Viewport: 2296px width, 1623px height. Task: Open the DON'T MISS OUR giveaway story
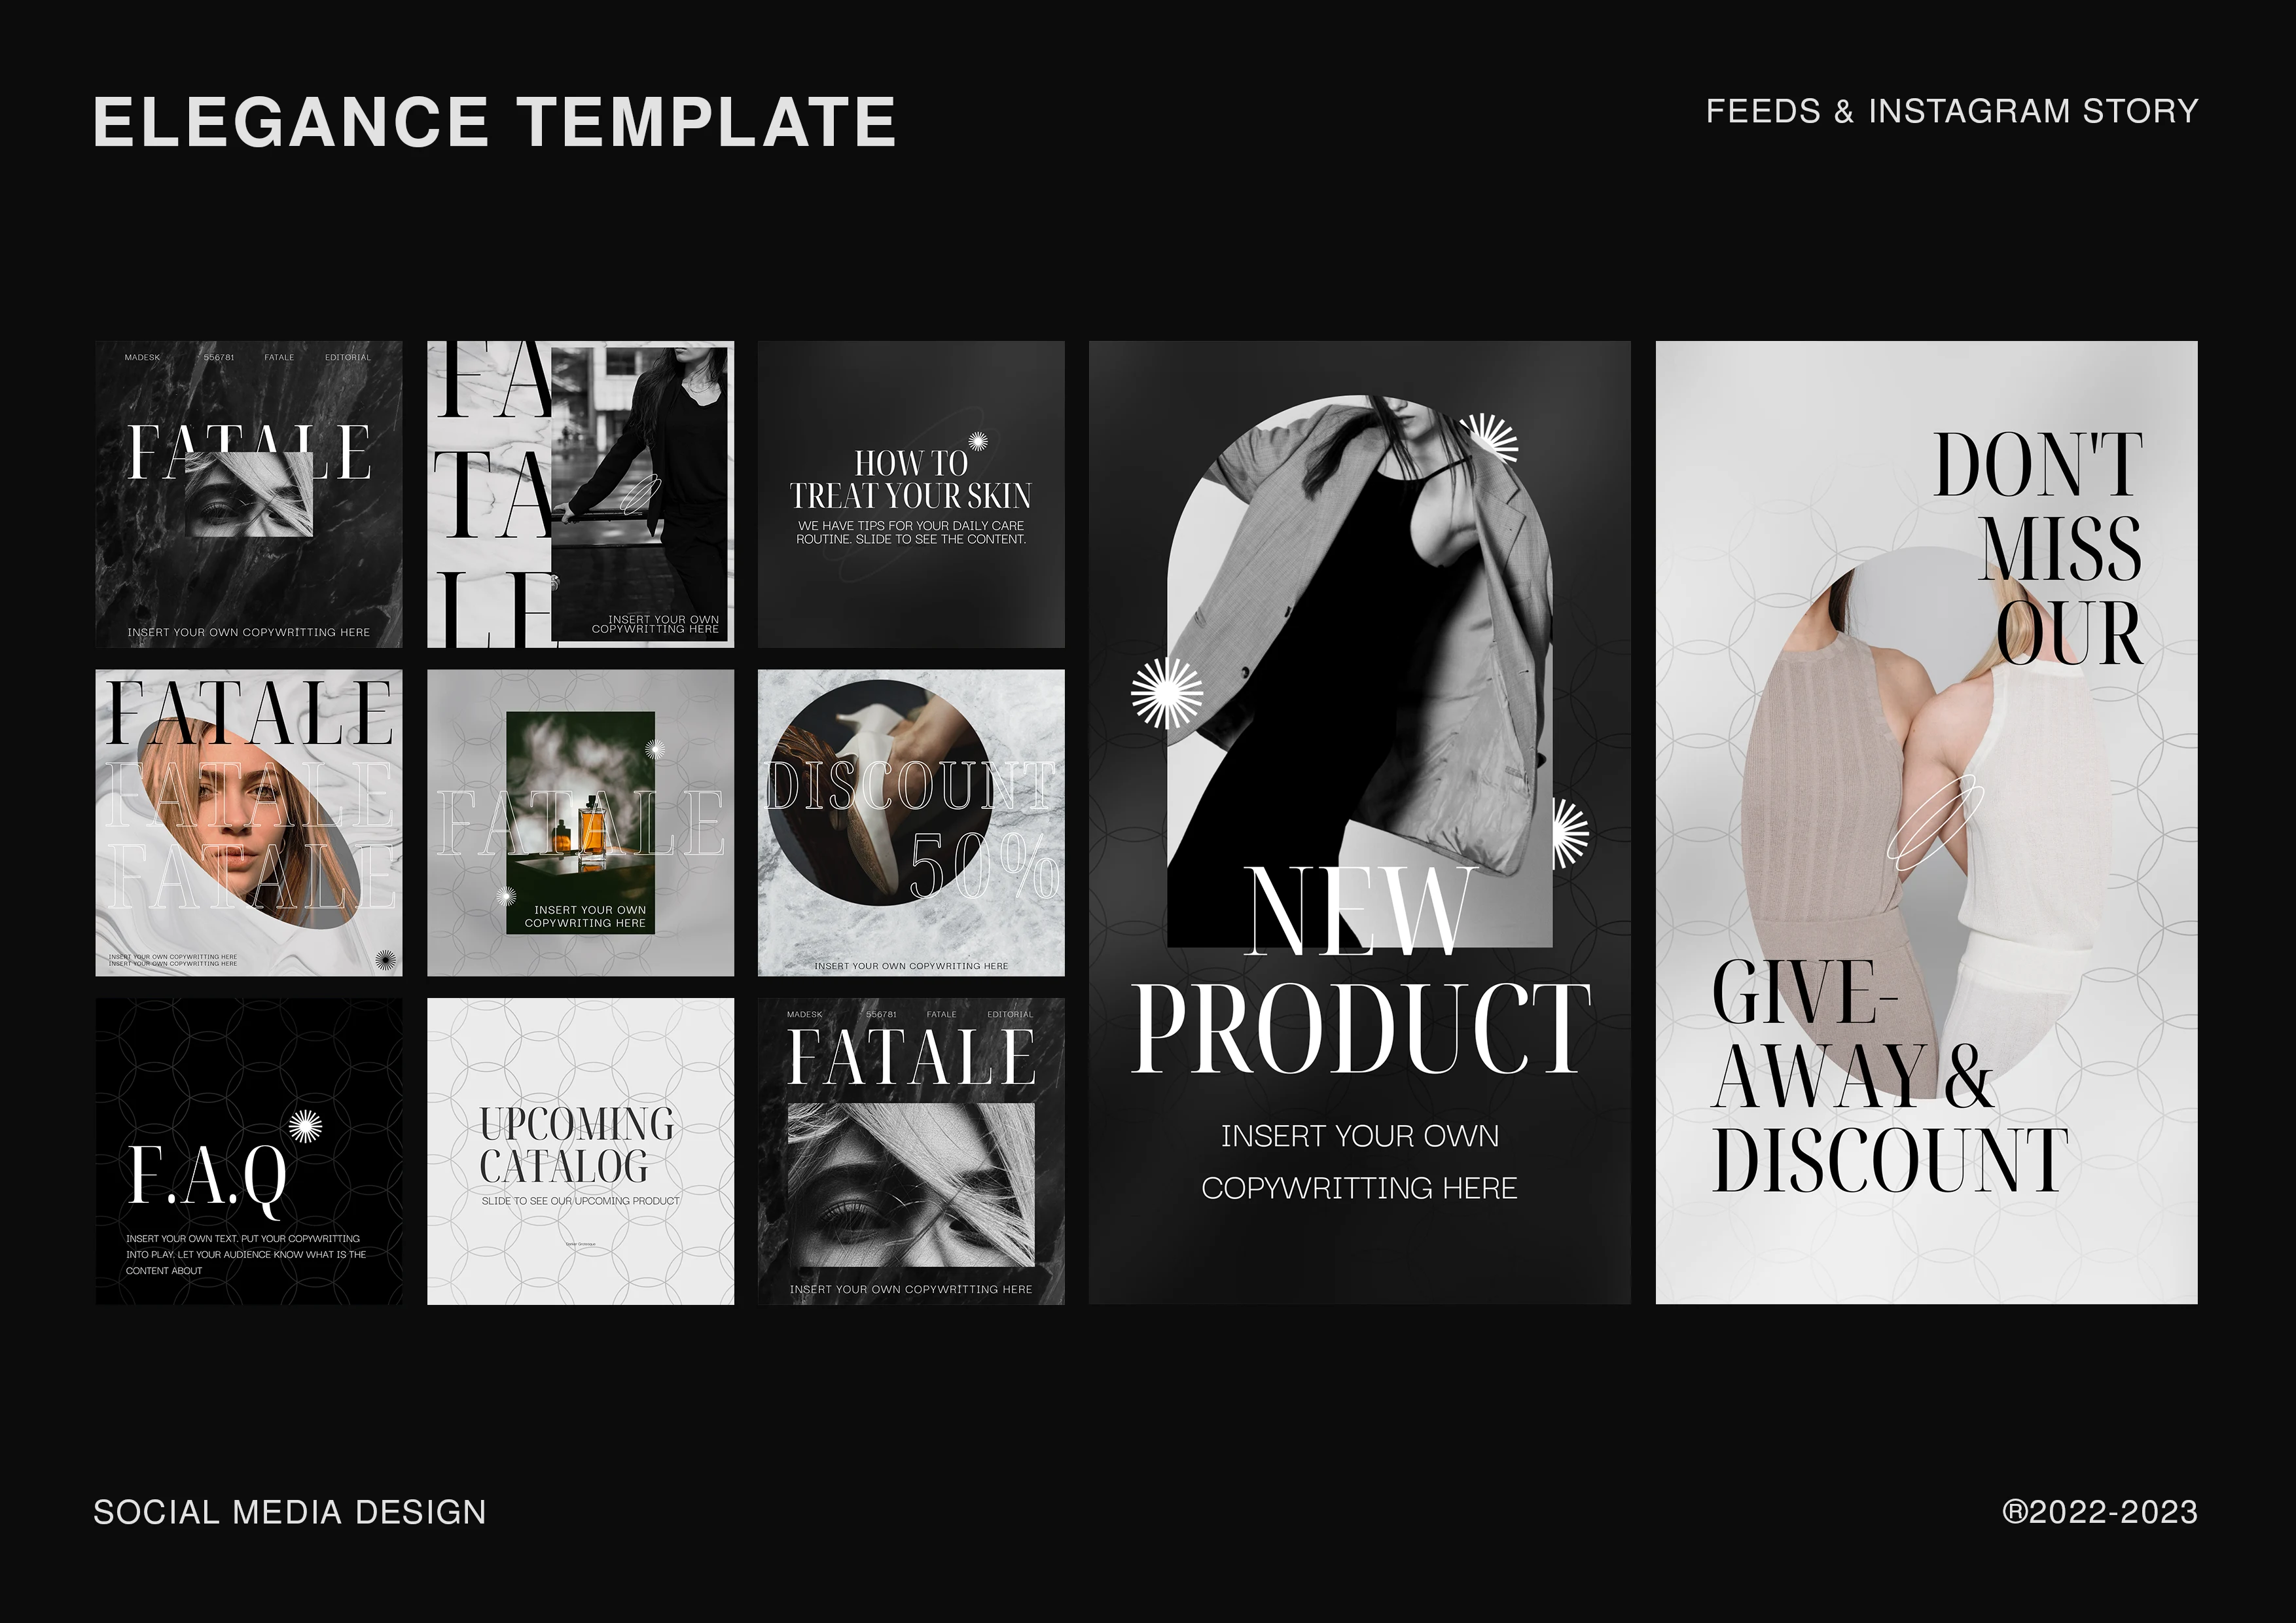[1926, 822]
